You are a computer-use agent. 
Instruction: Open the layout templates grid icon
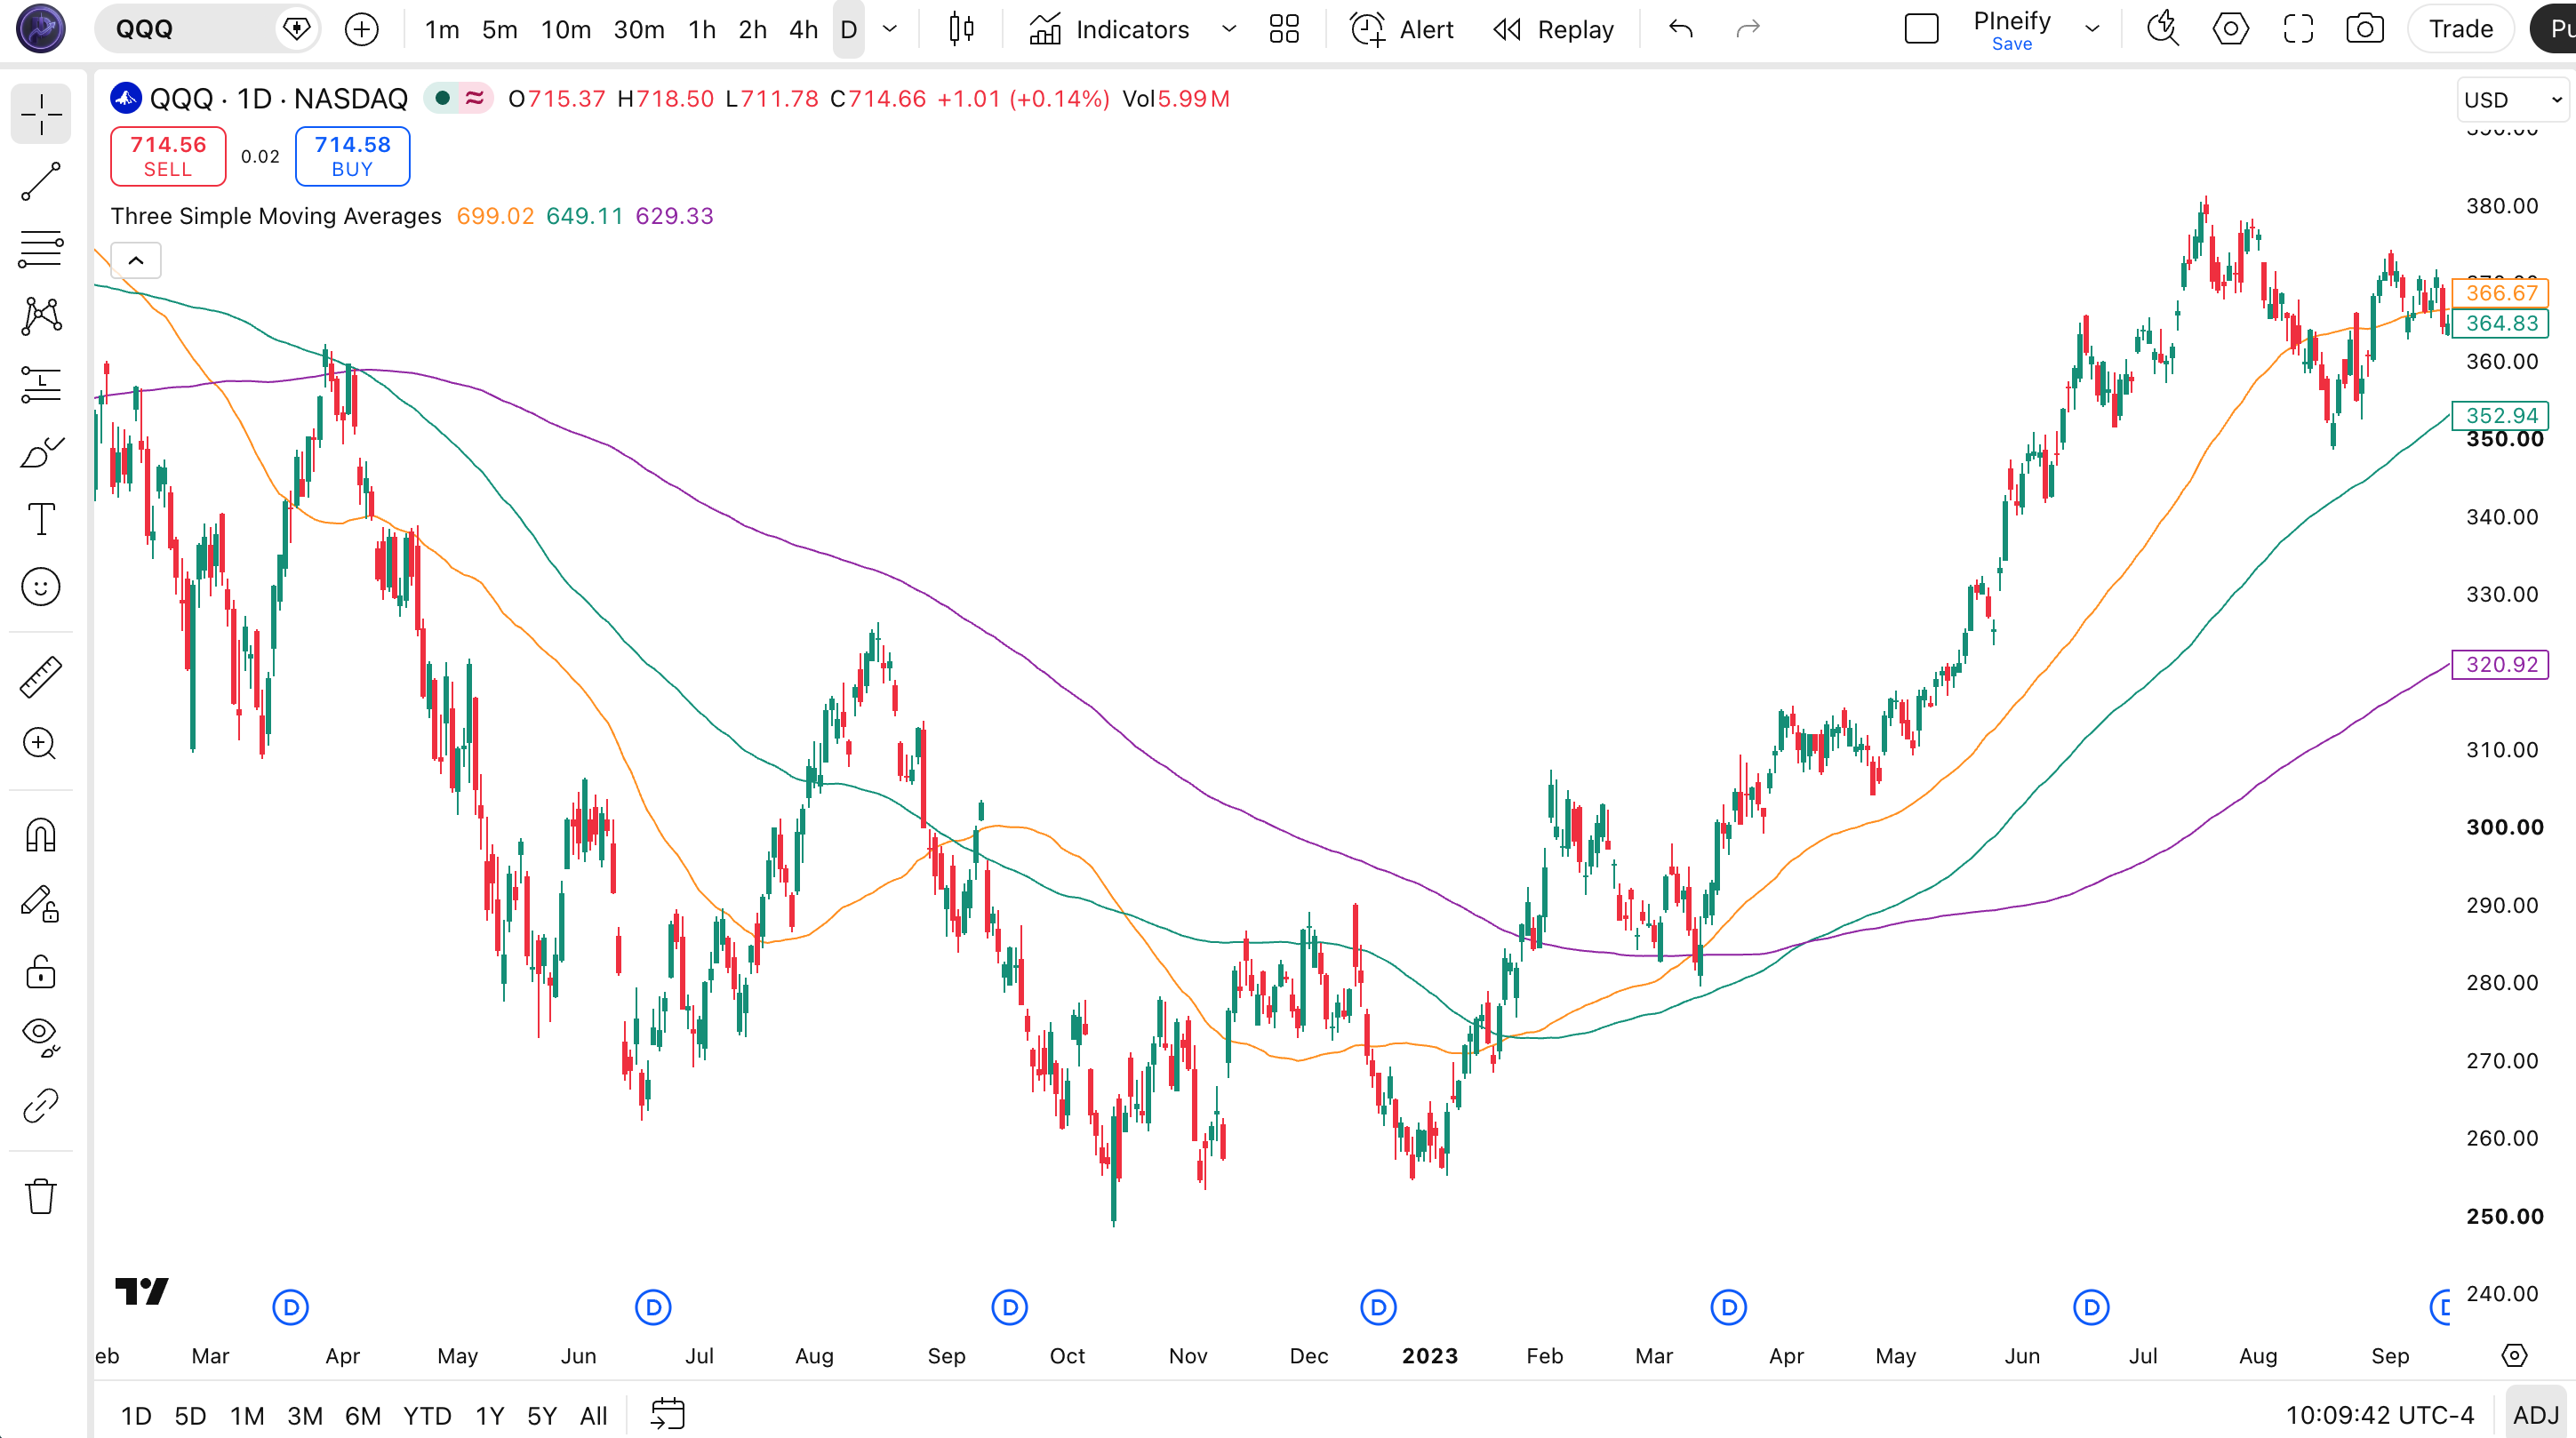1284,29
